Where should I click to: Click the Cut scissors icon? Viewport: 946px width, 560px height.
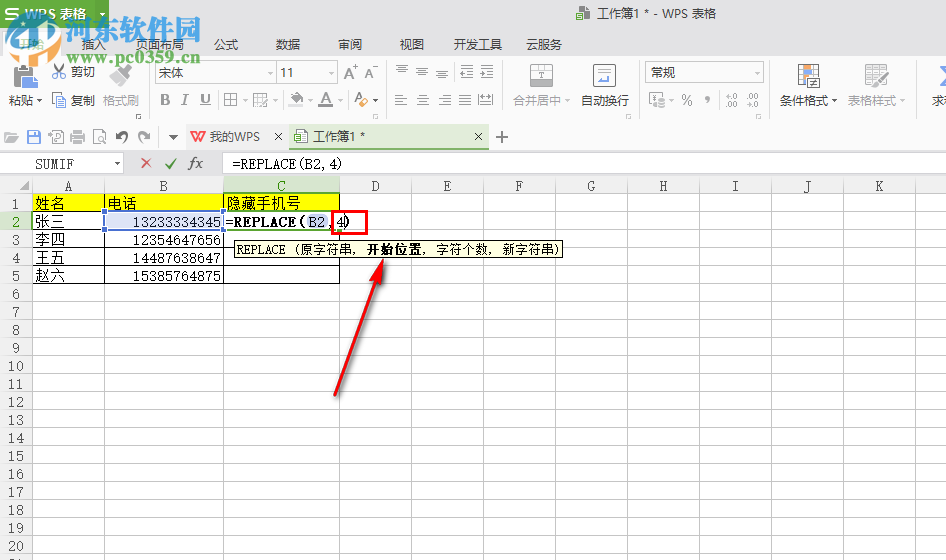tap(59, 72)
